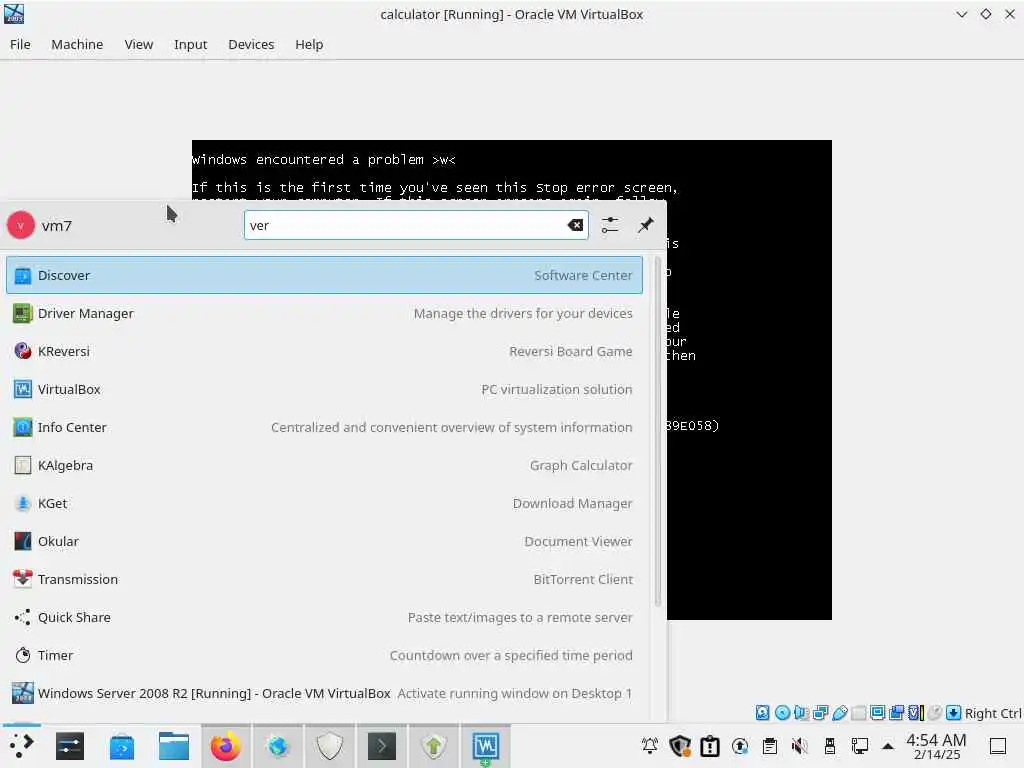Click the Show Desktop button

pos(998,746)
